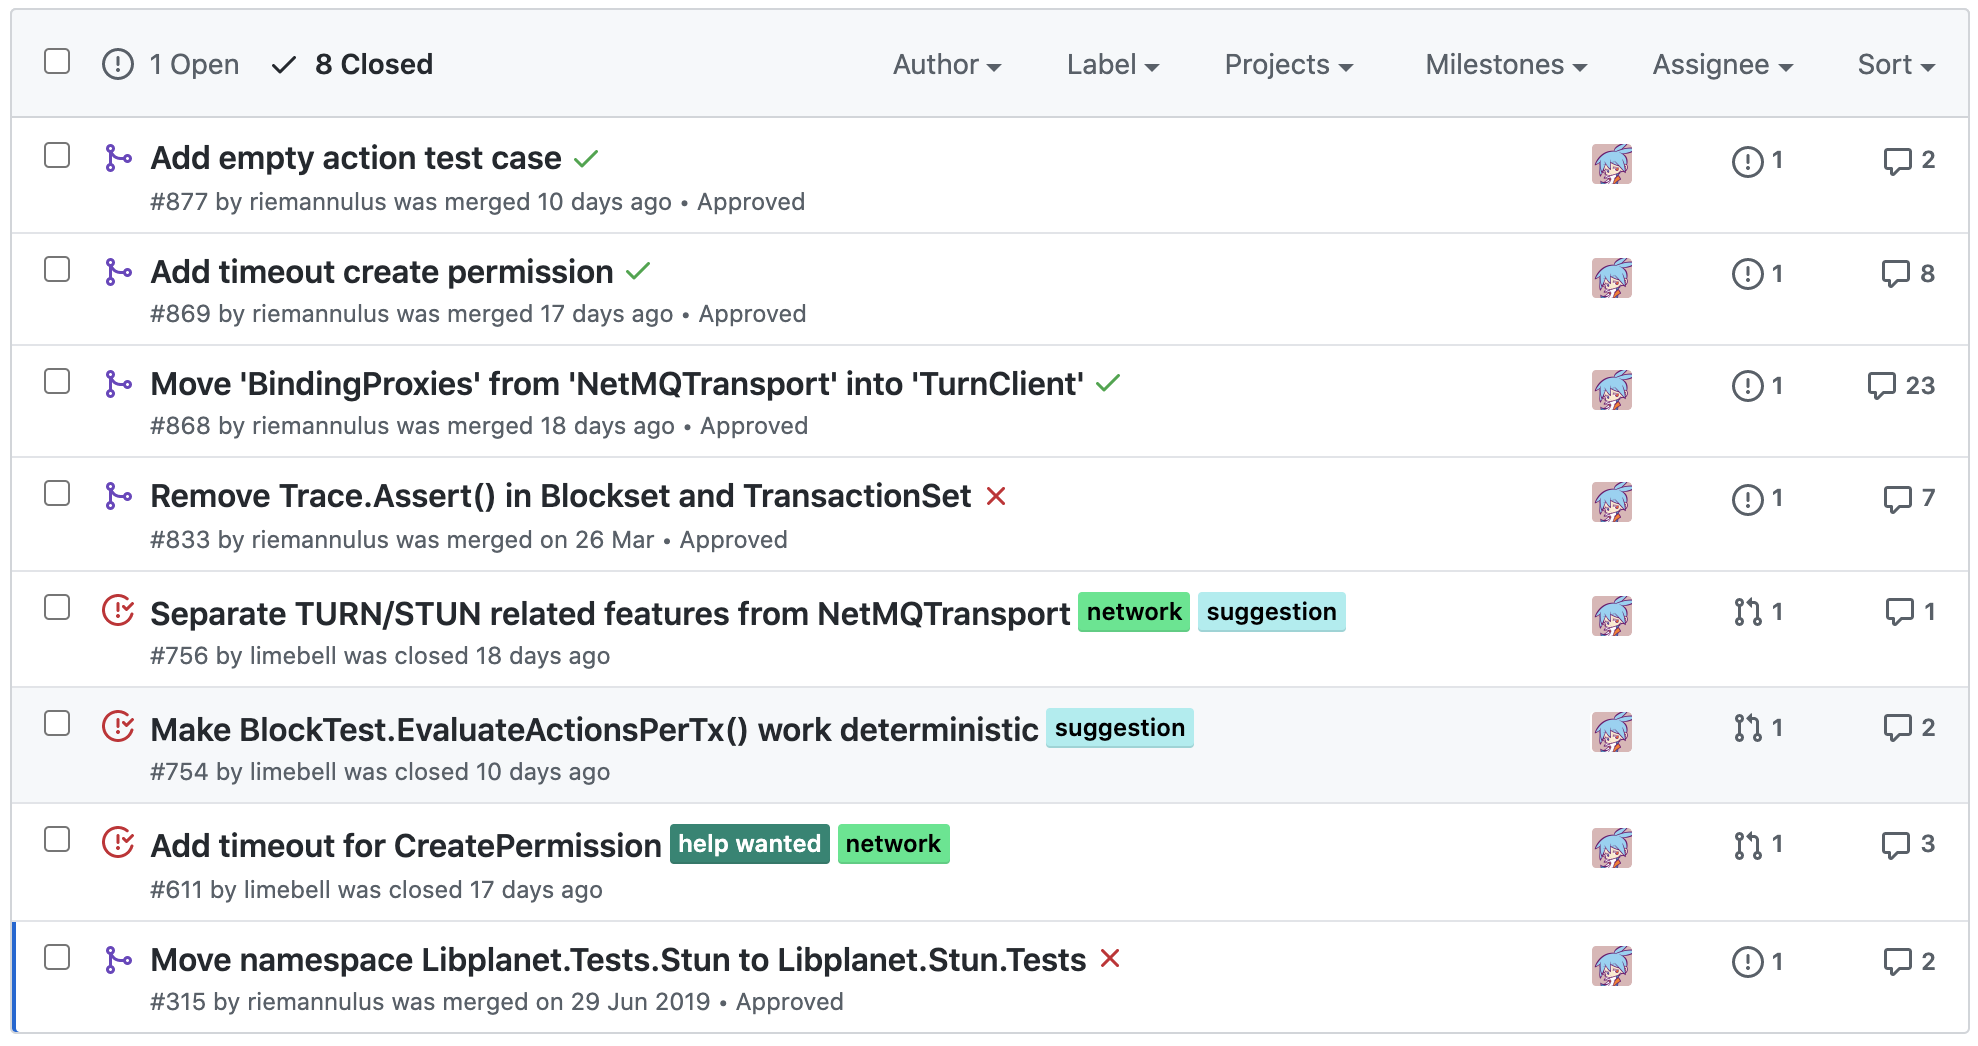Open 'Add empty action test case' pull request
The height and width of the screenshot is (1046, 1978).
(x=356, y=158)
